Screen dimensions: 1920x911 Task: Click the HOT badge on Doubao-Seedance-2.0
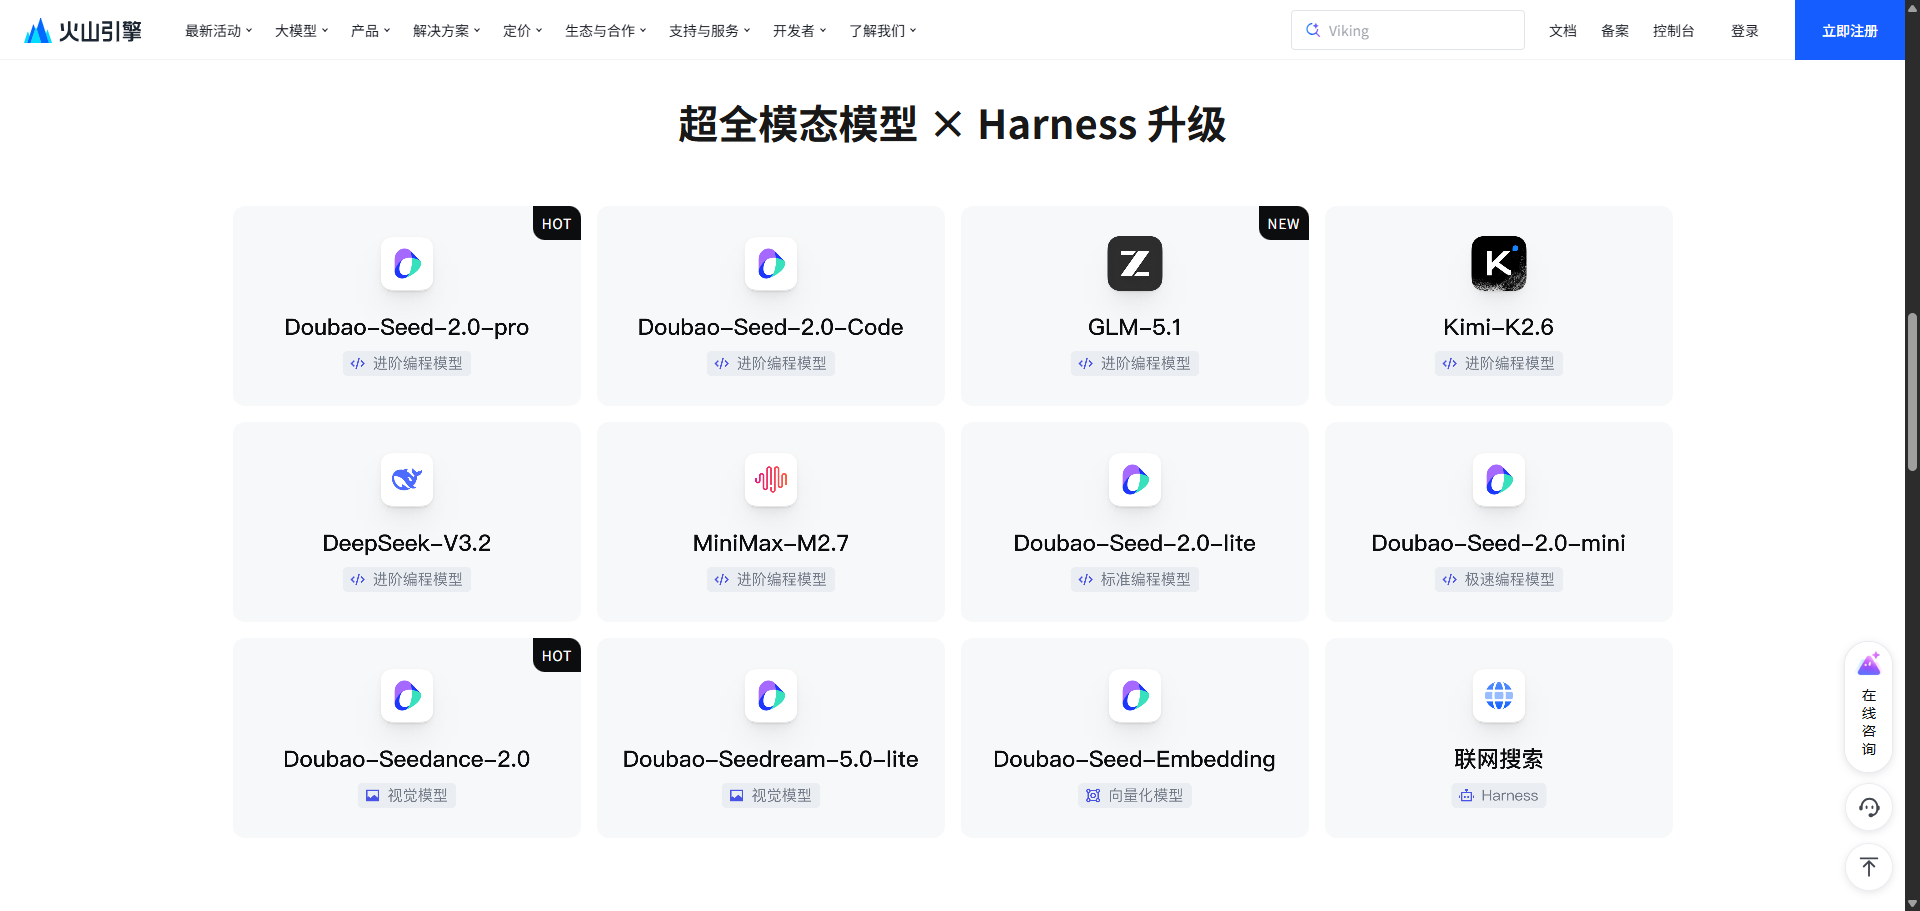pos(557,656)
